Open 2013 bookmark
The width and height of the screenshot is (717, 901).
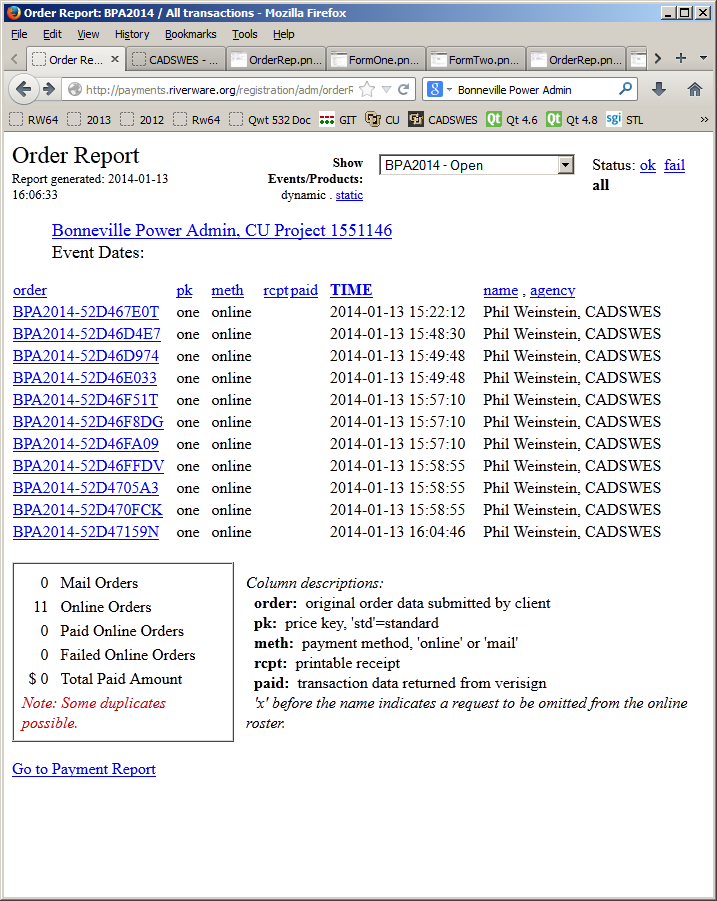click(x=89, y=120)
